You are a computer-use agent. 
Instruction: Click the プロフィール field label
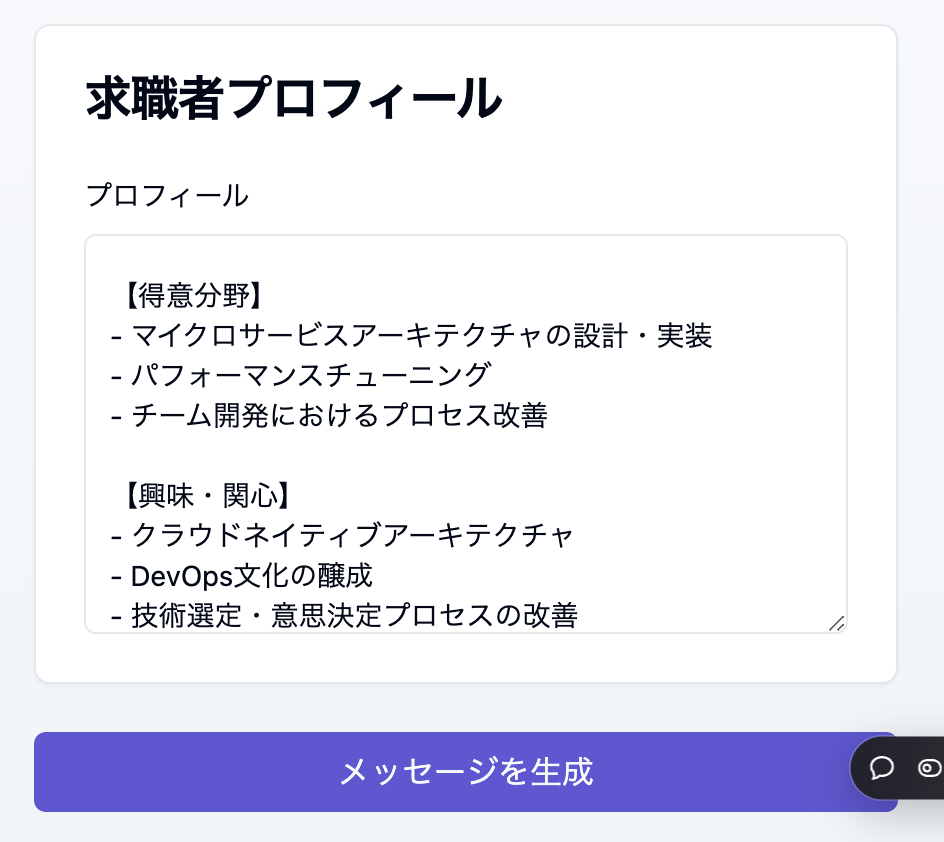point(167,195)
